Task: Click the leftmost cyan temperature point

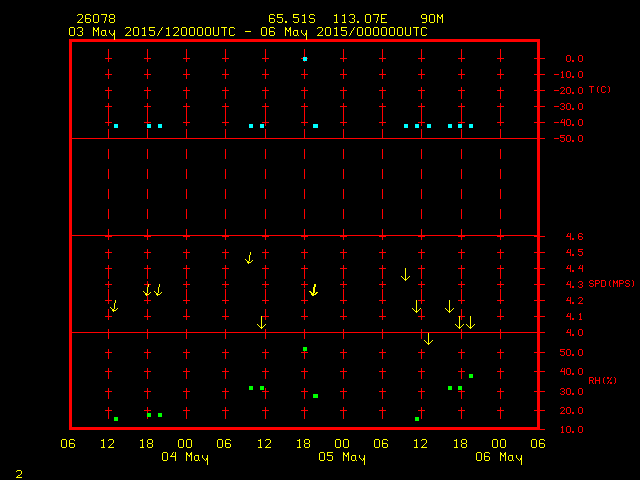Action: [116, 126]
